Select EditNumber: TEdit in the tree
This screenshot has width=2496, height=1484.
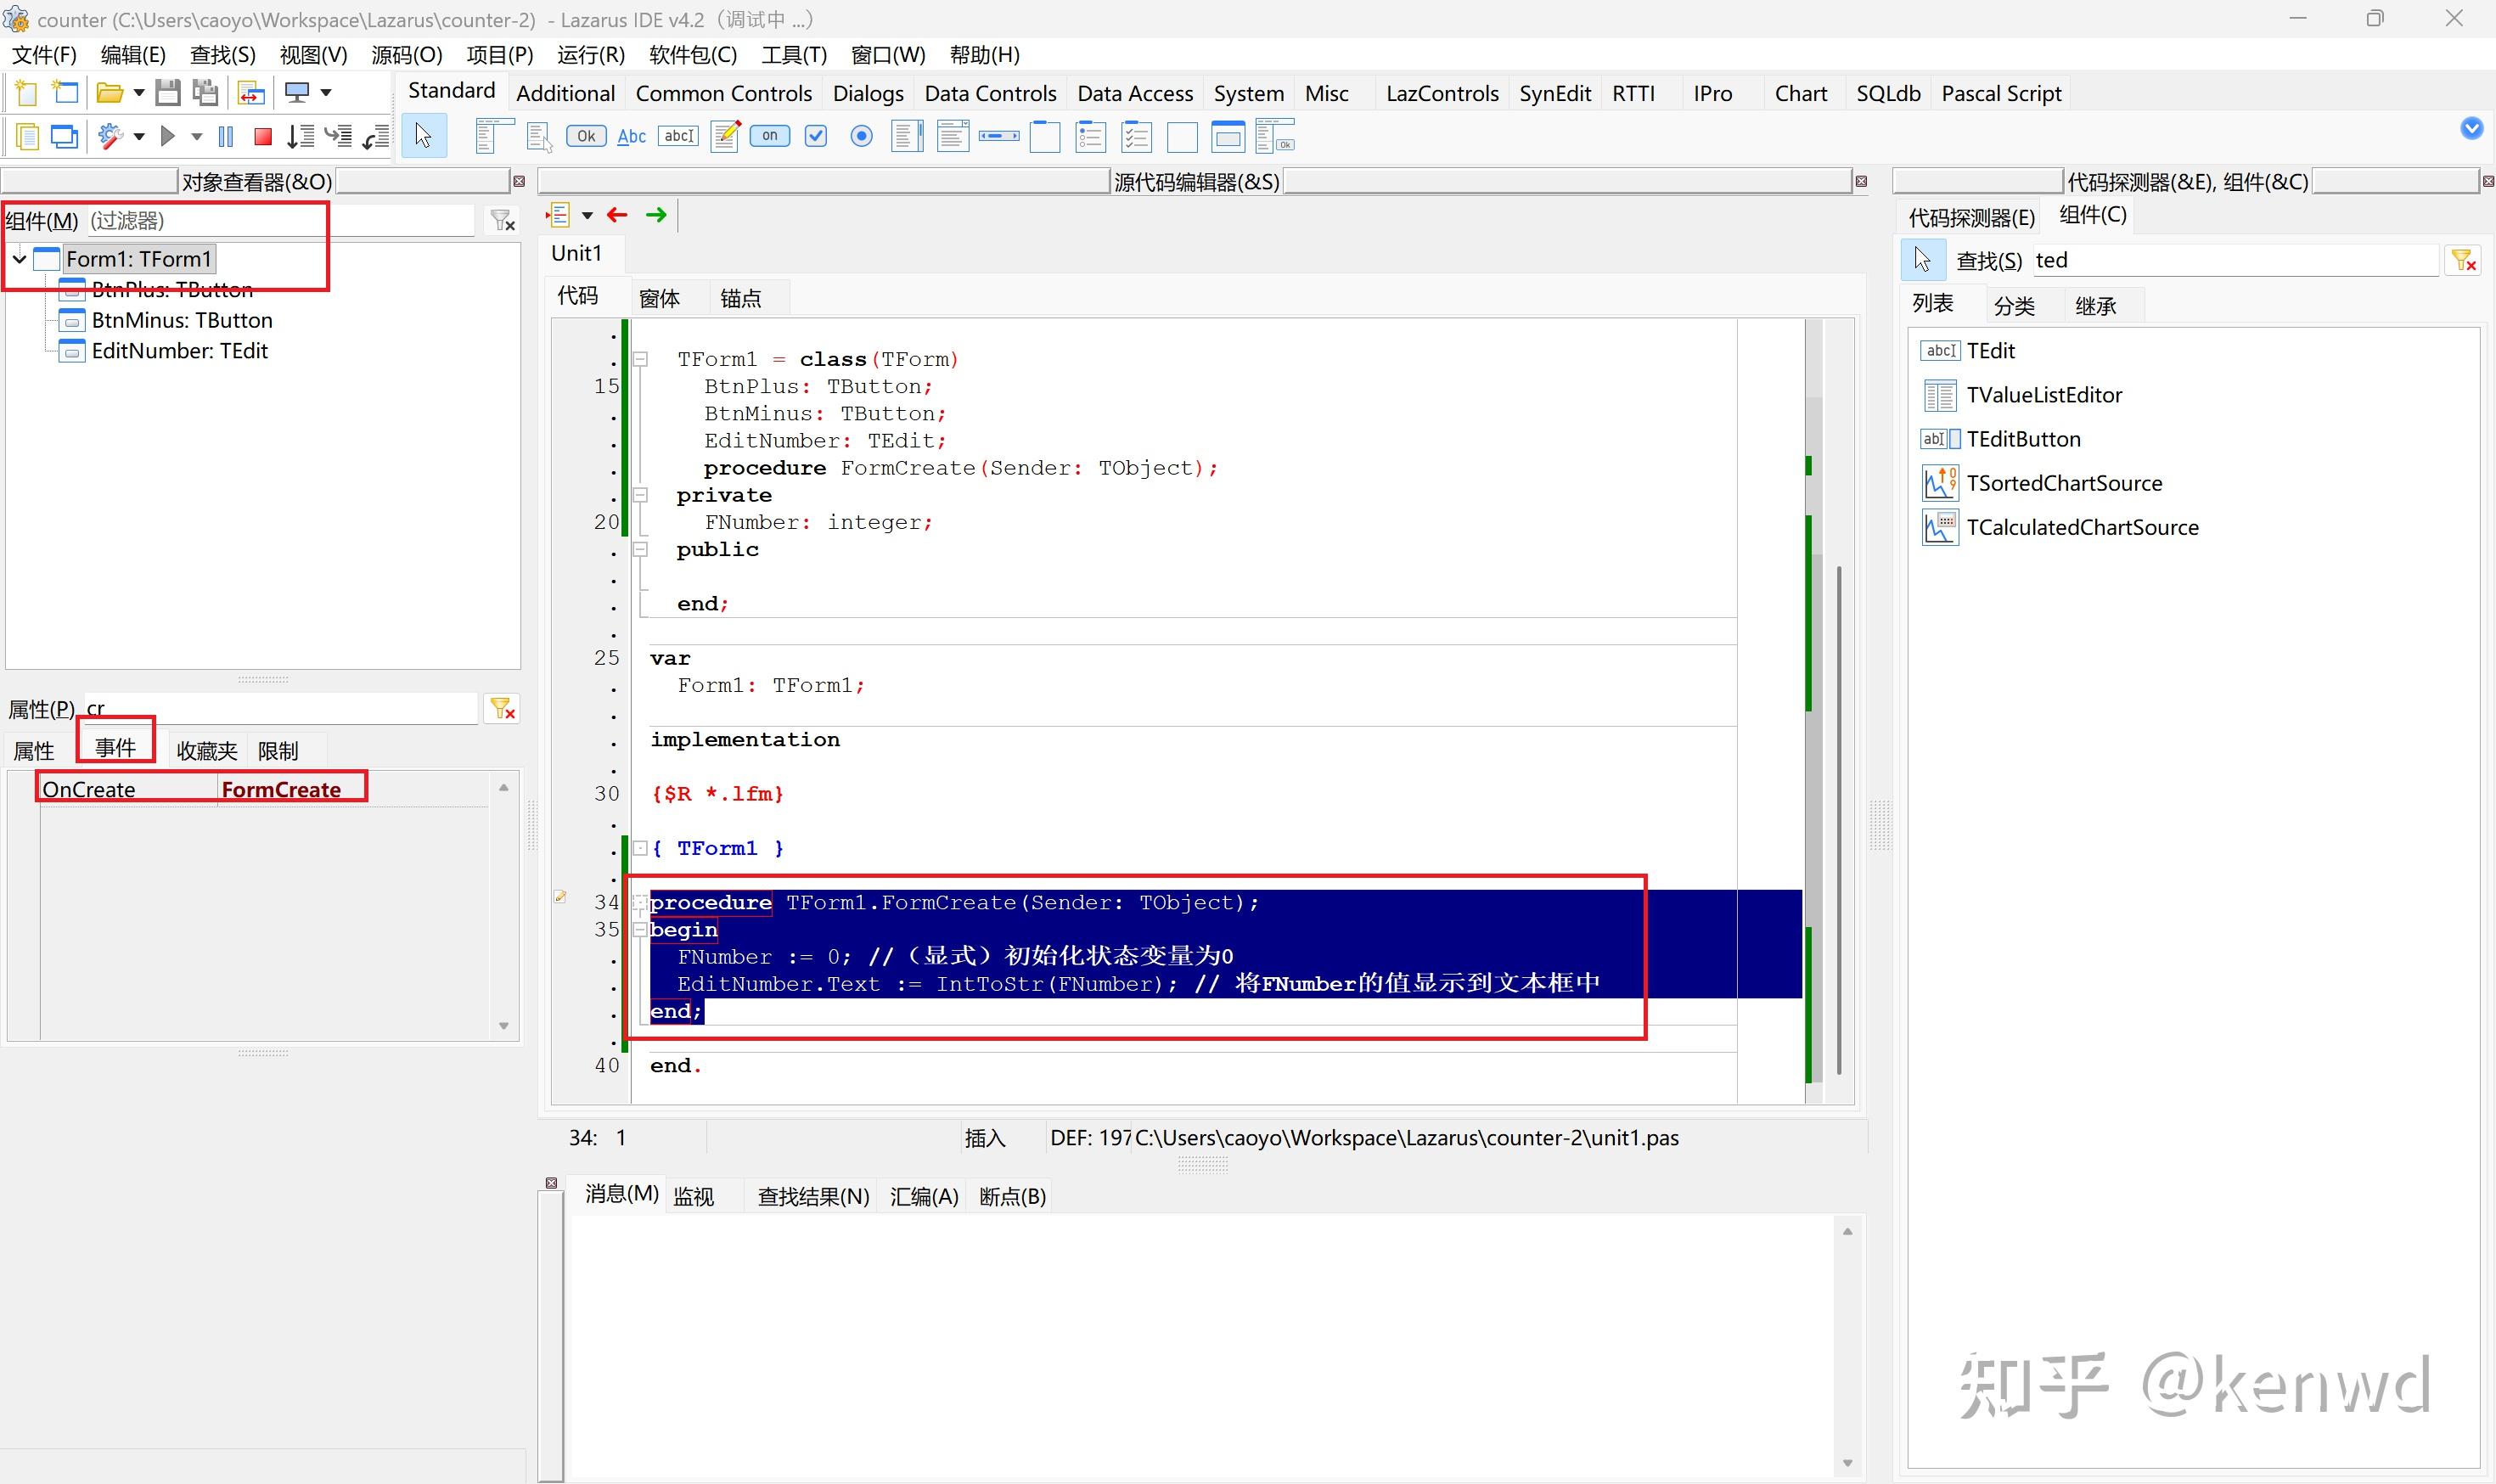179,351
